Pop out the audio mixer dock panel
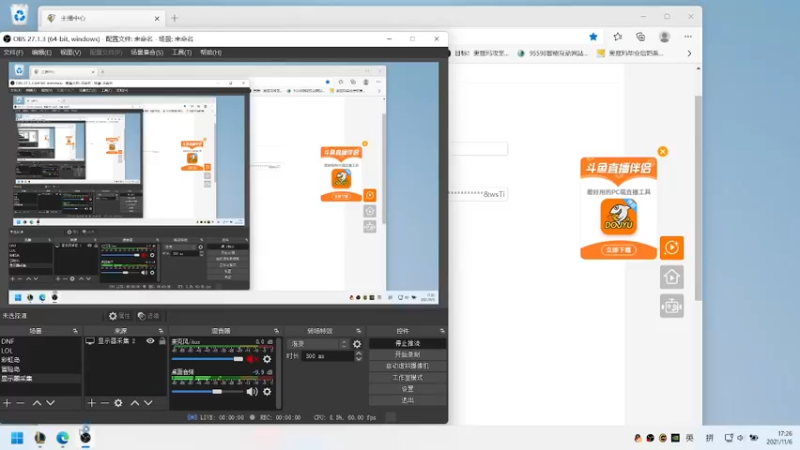The image size is (800, 450). click(277, 331)
